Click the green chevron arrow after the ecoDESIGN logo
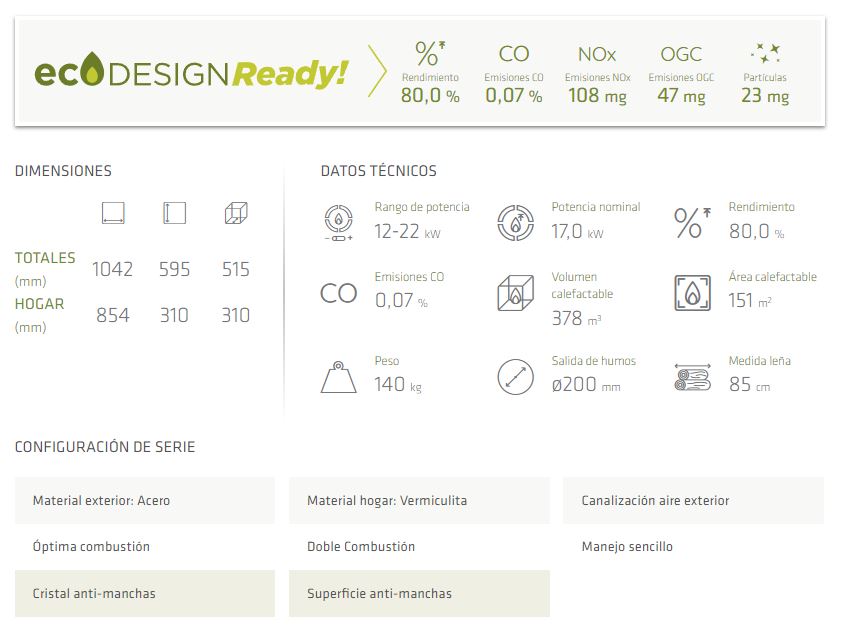Image resolution: width=847 pixels, height=627 pixels. coord(378,71)
